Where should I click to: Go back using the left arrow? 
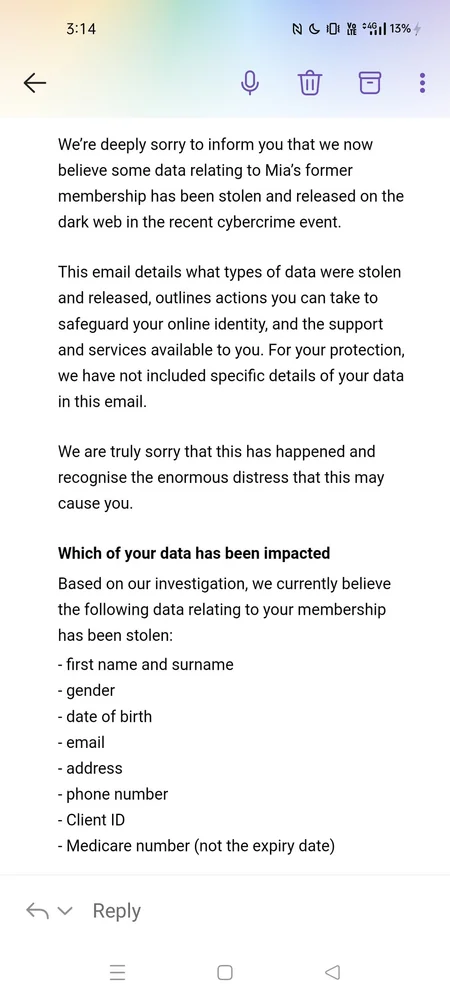(35, 82)
